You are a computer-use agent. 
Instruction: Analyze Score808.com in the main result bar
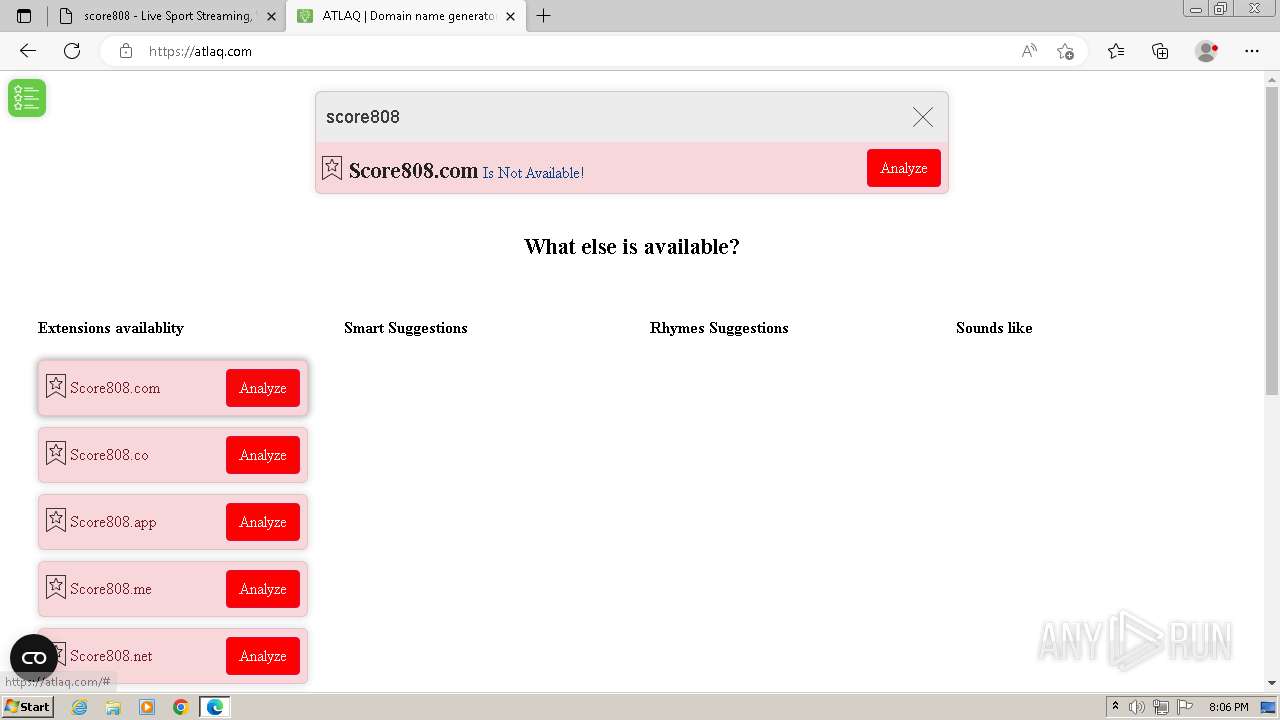(x=903, y=168)
